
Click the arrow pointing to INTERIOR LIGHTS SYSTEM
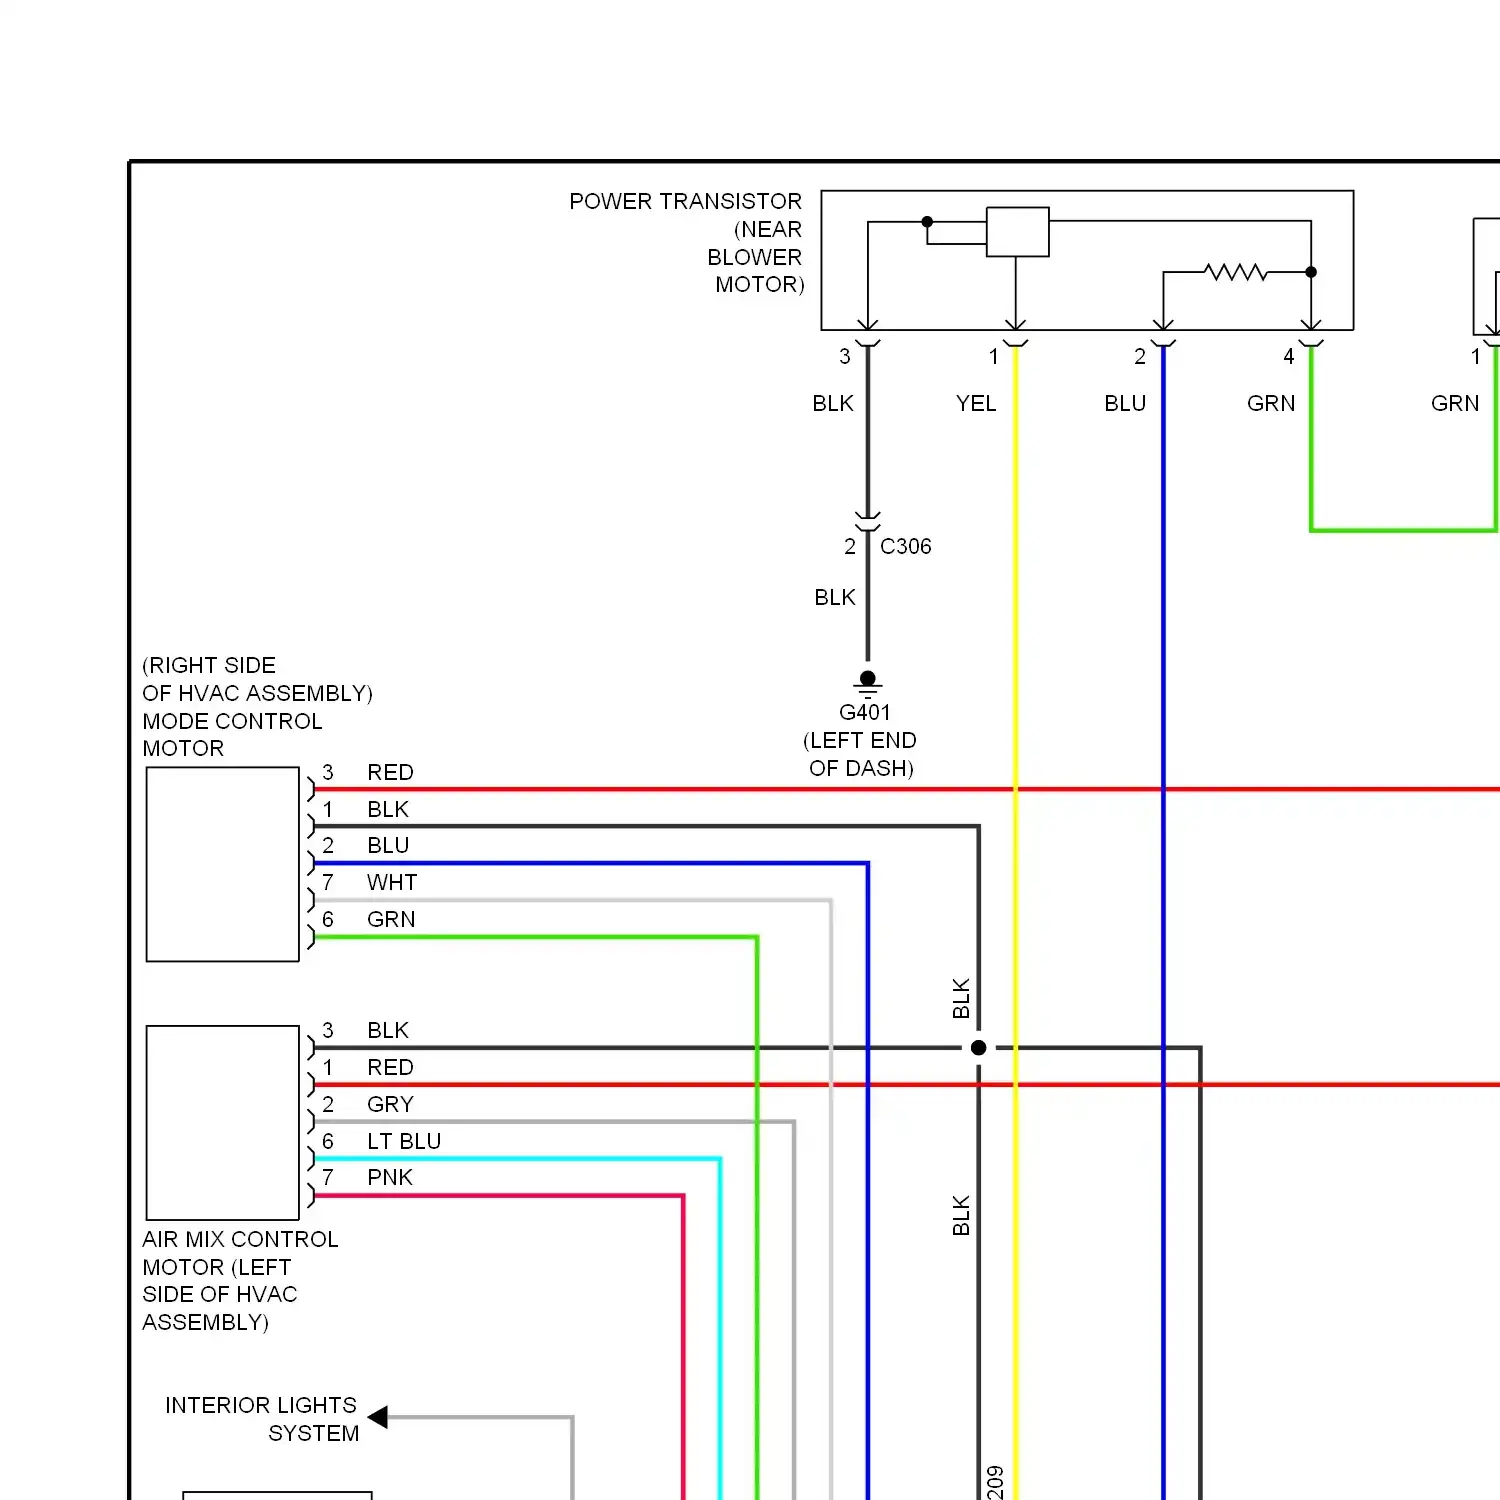point(378,1417)
